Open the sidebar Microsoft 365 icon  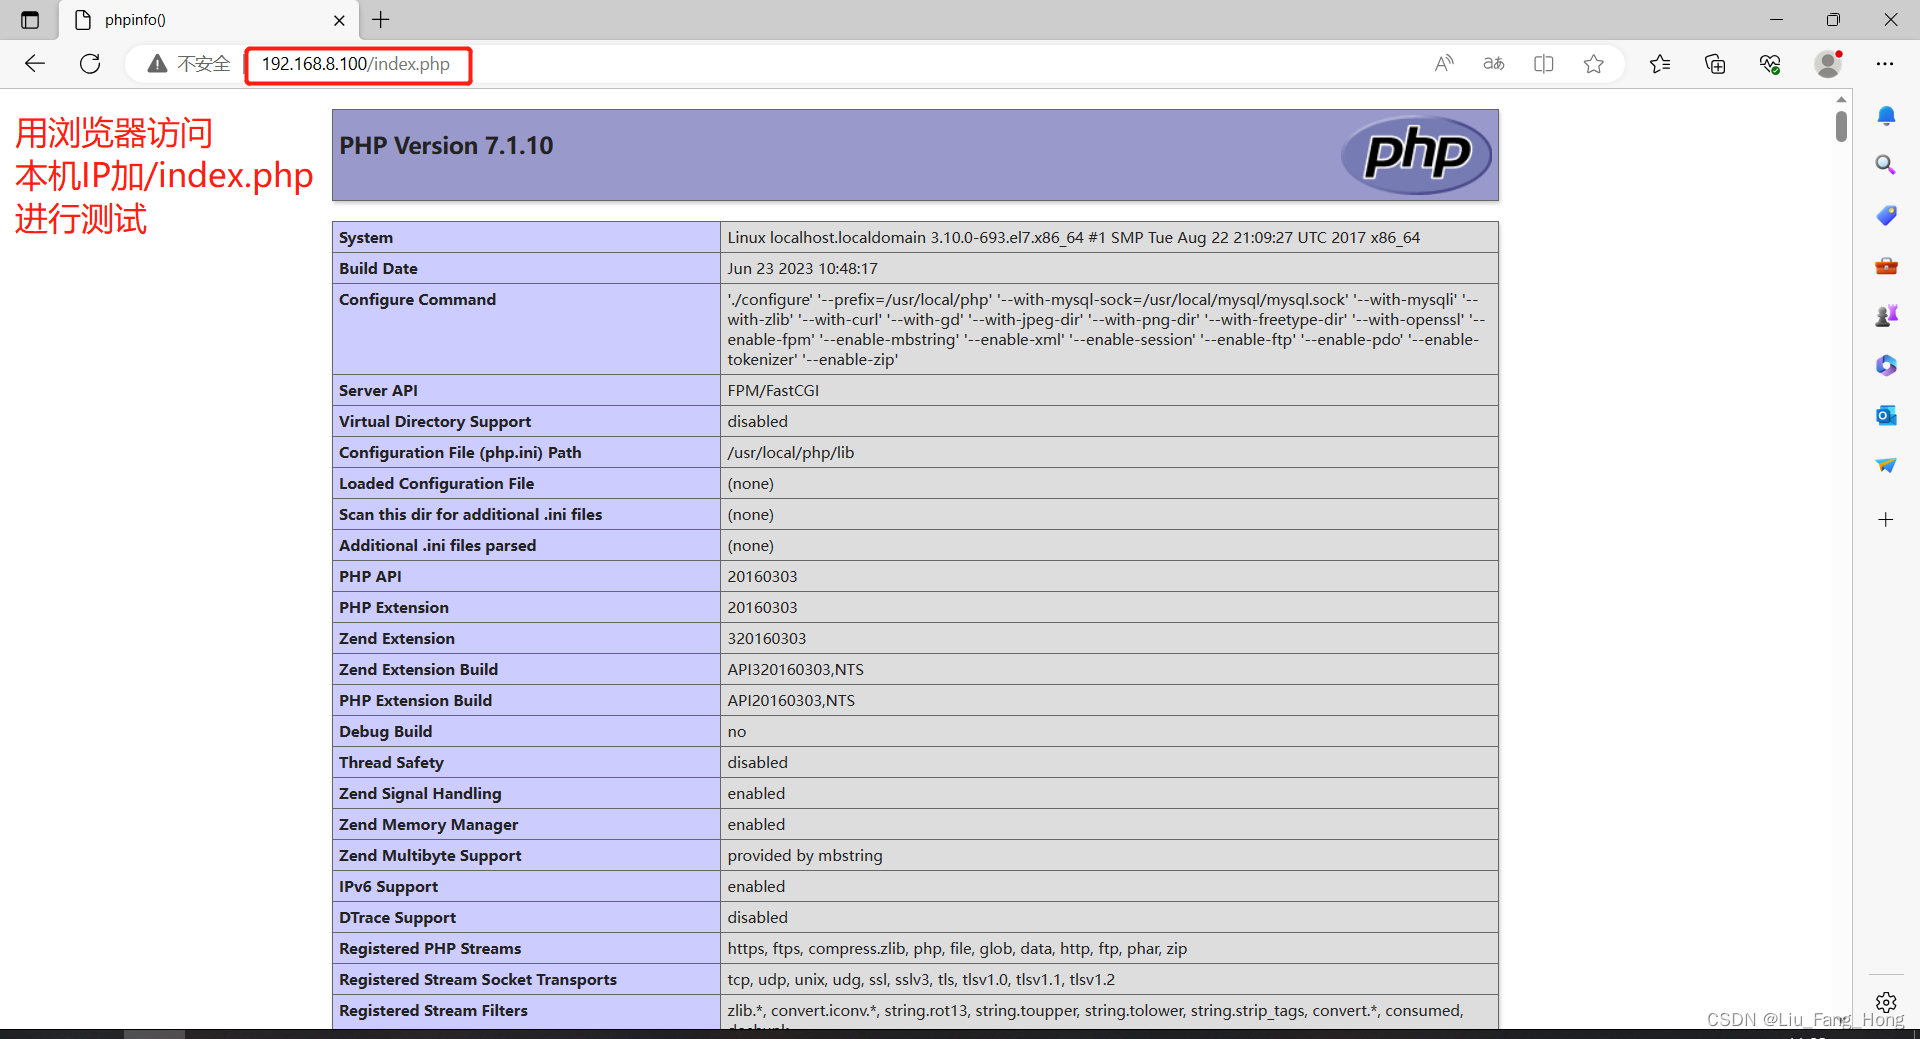click(1886, 366)
